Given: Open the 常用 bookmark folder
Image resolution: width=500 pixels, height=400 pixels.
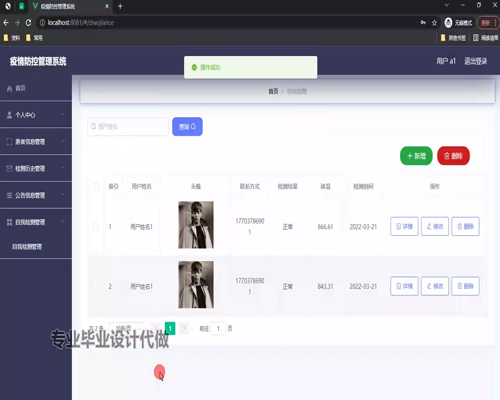Looking at the screenshot, I should point(34,38).
